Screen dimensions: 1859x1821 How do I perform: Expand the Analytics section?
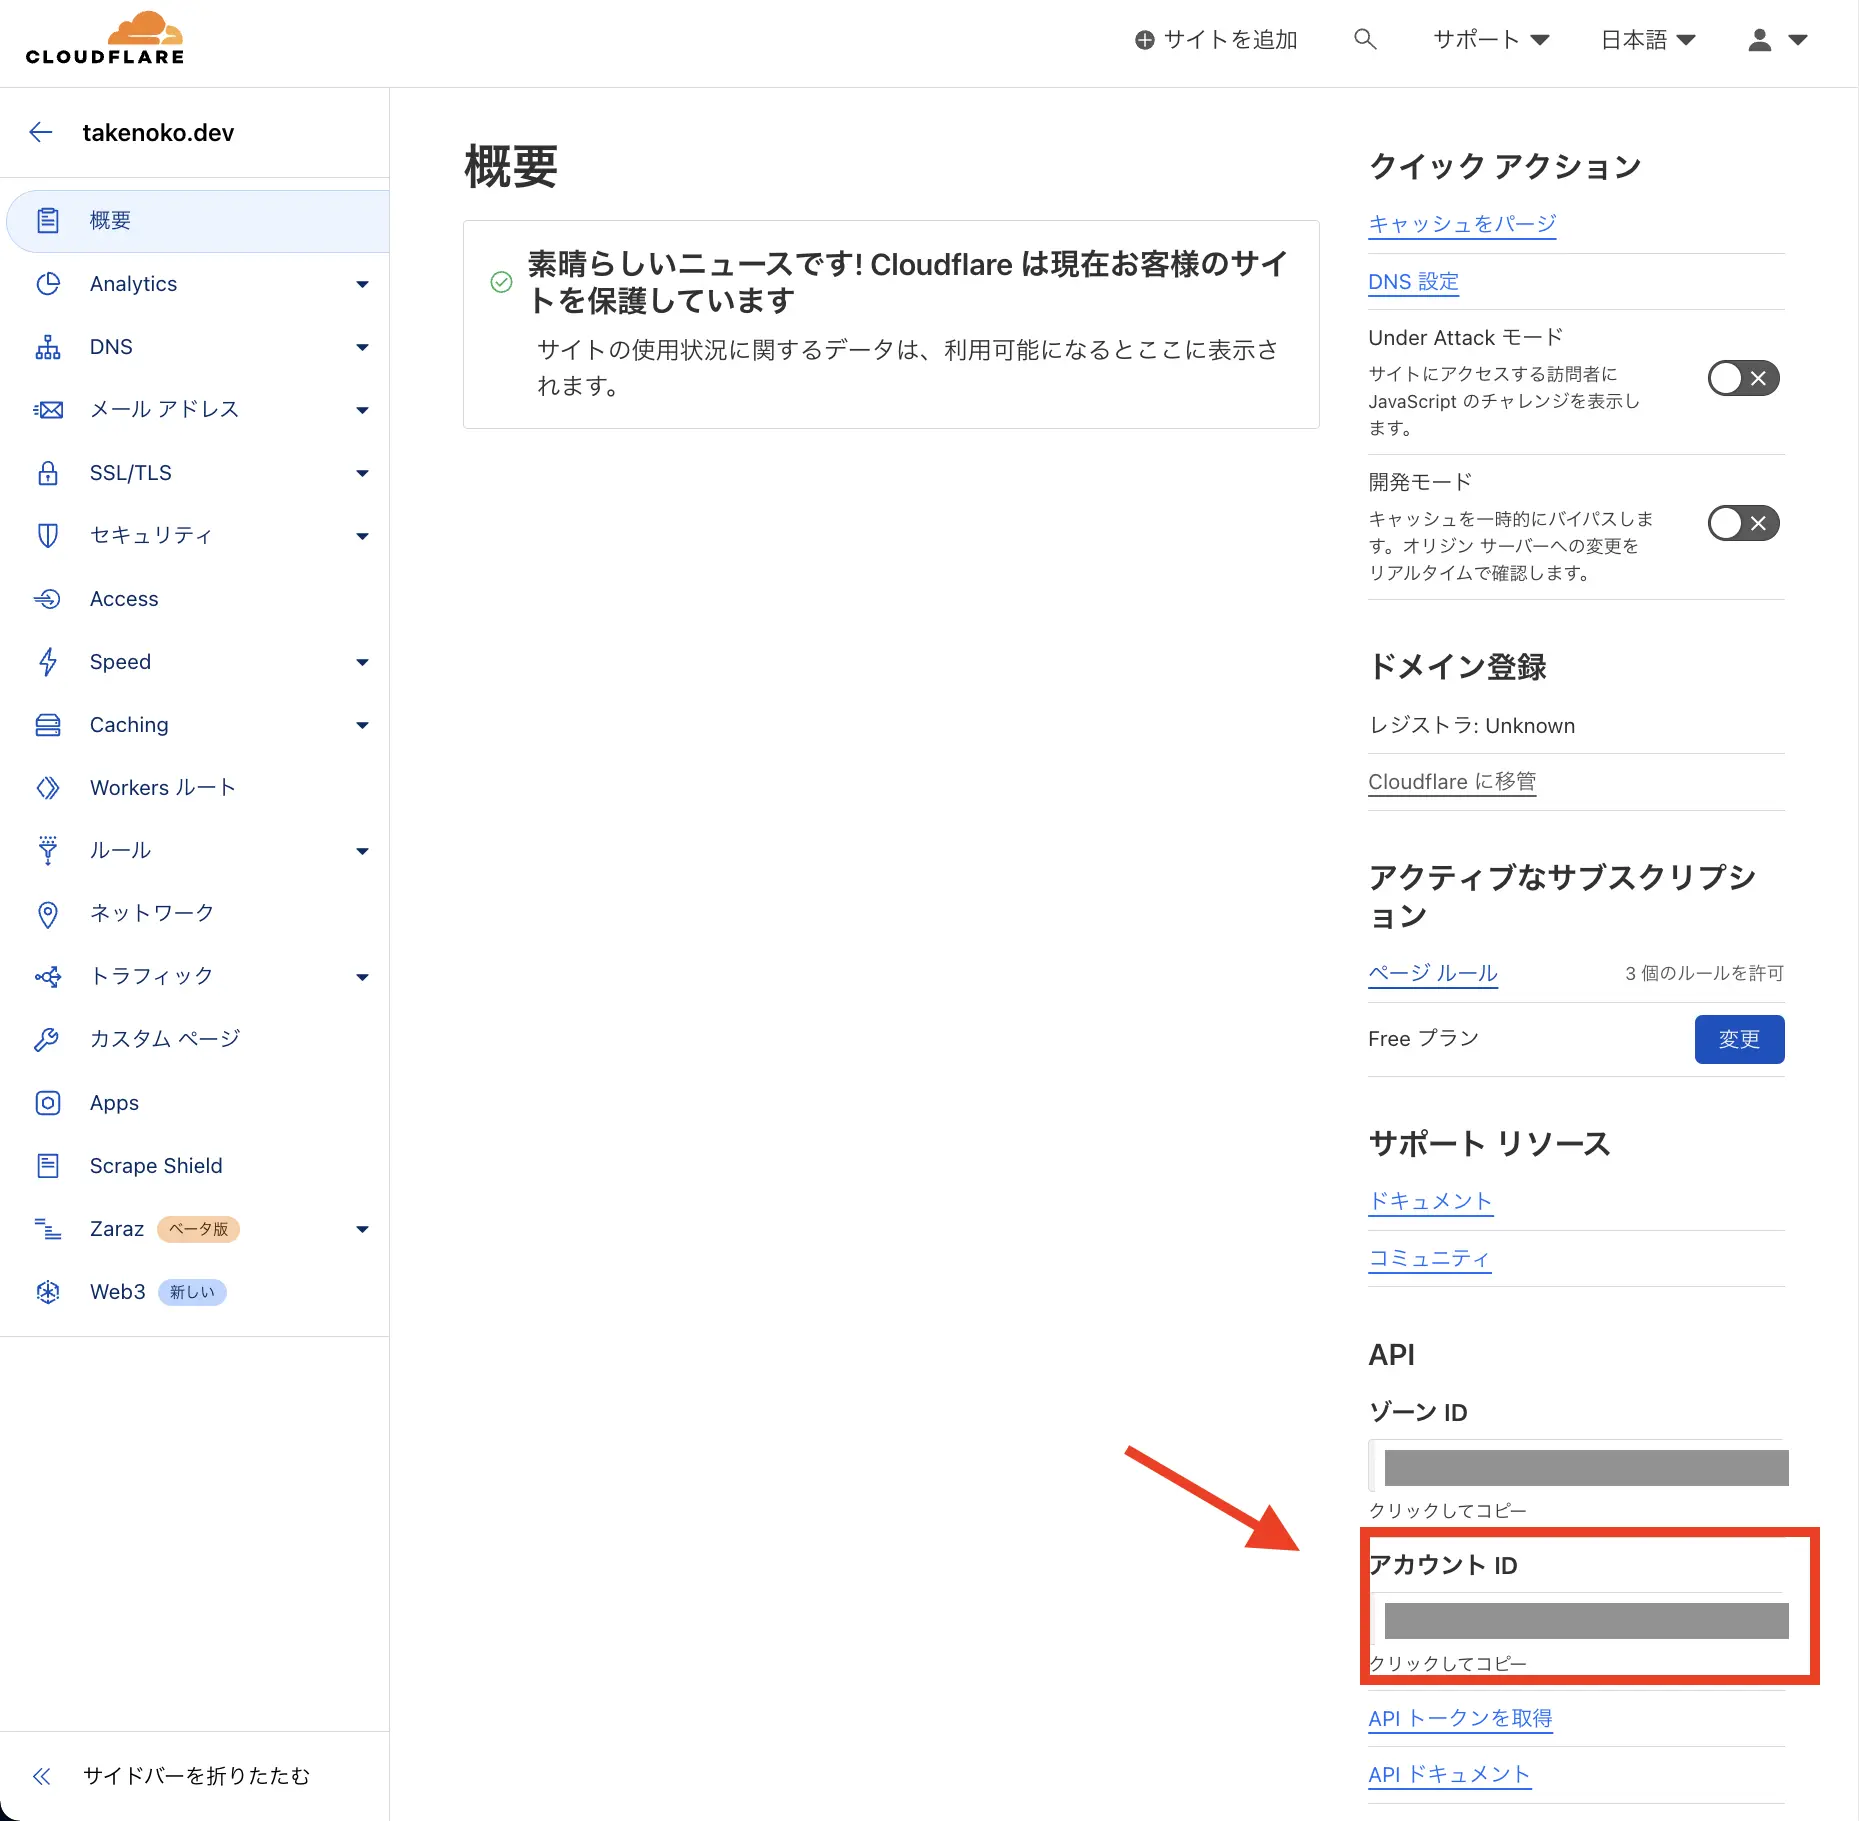pyautogui.click(x=362, y=284)
